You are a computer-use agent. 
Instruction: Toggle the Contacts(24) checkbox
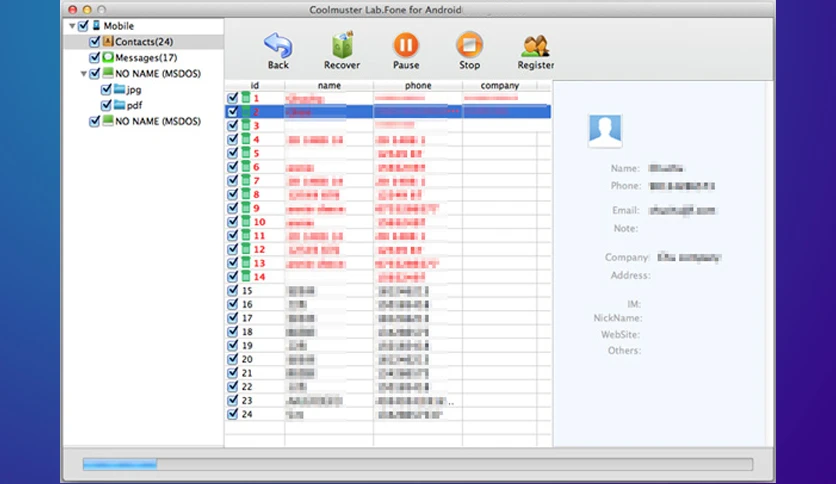(x=95, y=42)
